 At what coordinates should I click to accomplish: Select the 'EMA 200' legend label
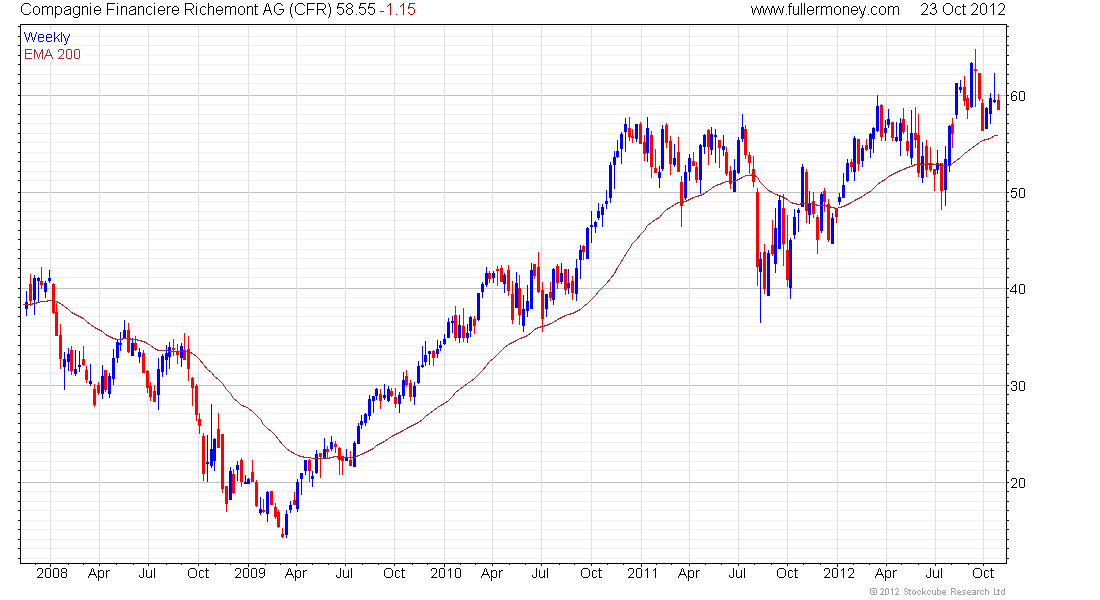(52, 54)
